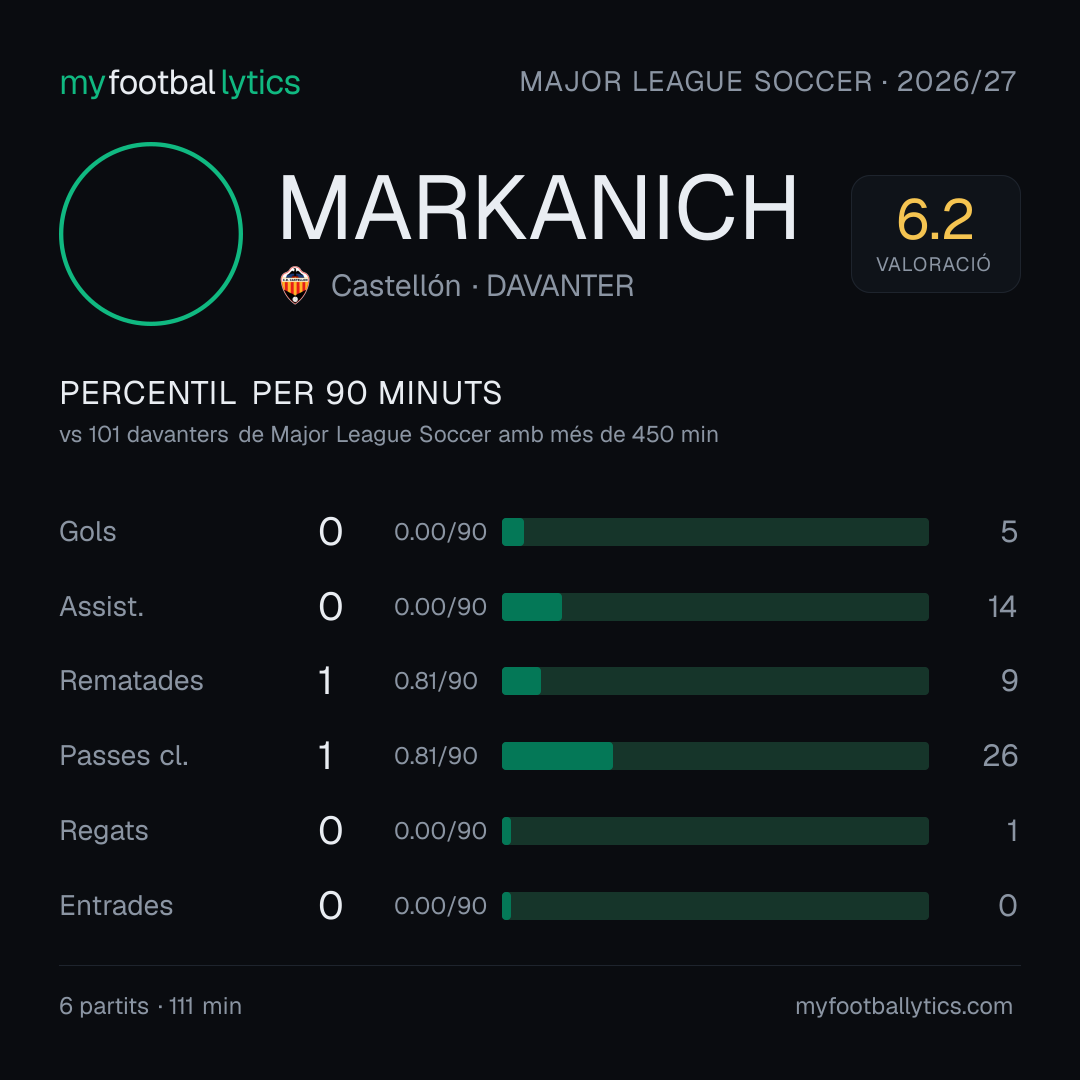Select the Passes cl. stat label
The width and height of the screenshot is (1080, 1080).
[124, 756]
